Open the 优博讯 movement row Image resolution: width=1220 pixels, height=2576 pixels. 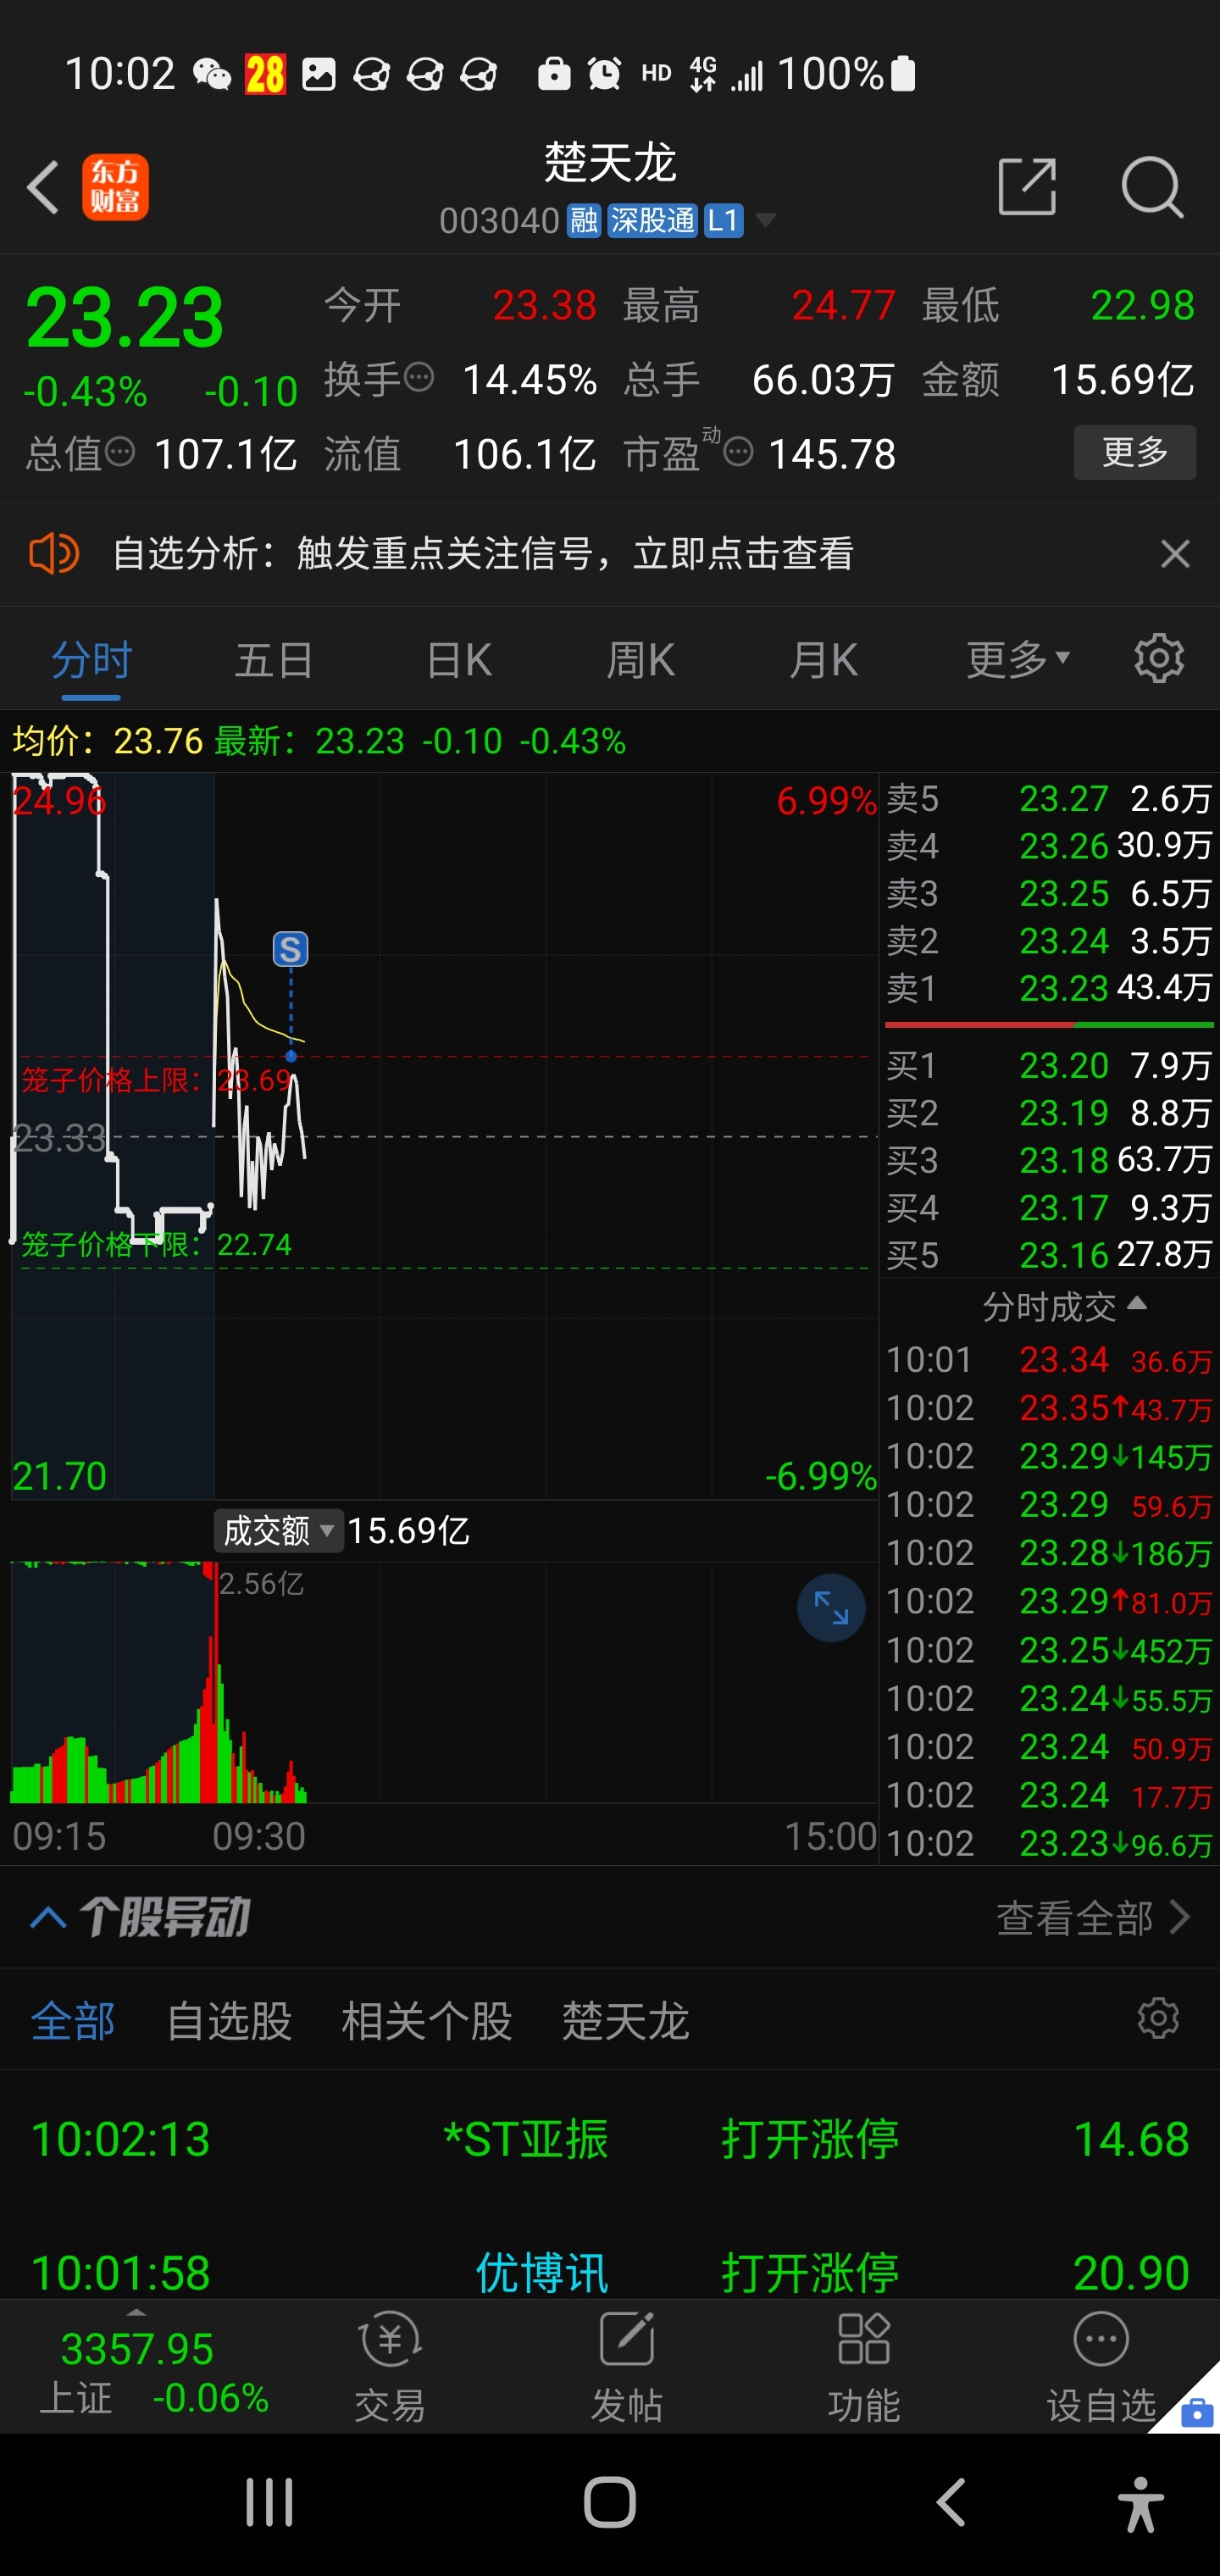(610, 2272)
